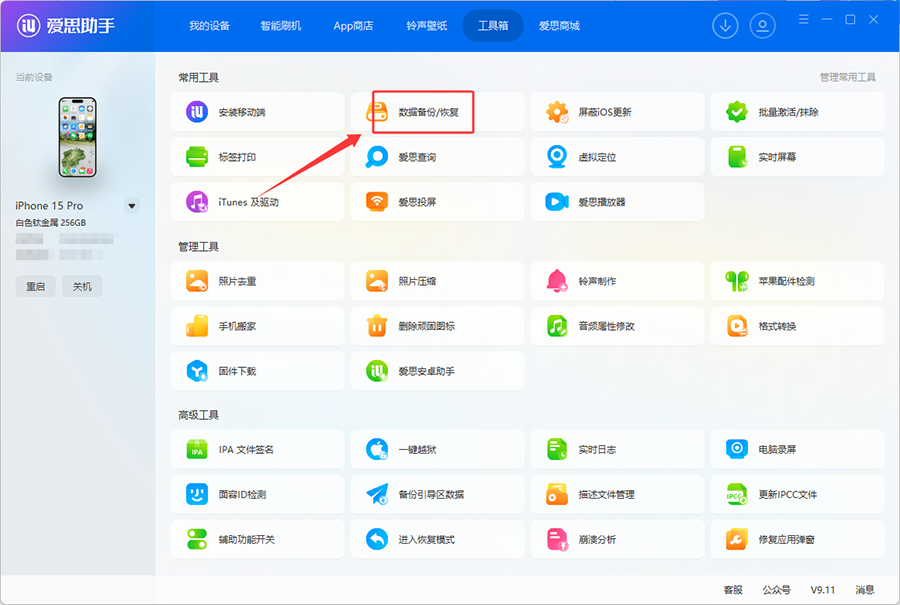Click the 爱思助手 logo
Image resolution: width=900 pixels, height=605 pixels.
point(65,25)
